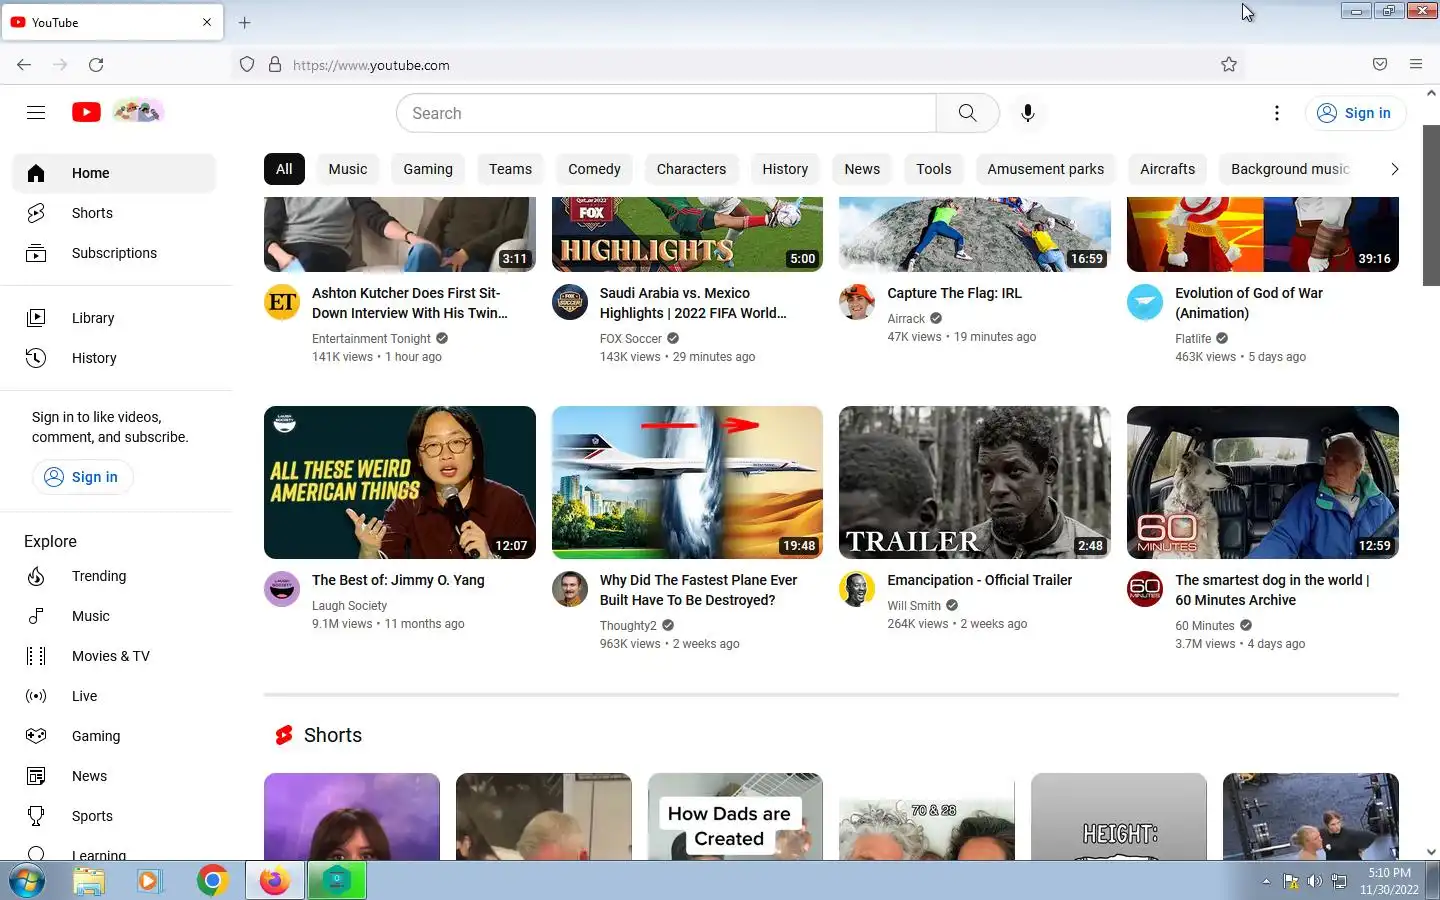This screenshot has width=1440, height=900.
Task: Select the All filter chip
Action: (284, 169)
